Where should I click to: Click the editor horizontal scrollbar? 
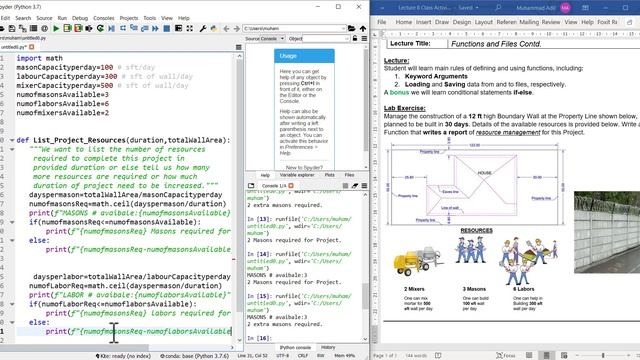point(74,348)
